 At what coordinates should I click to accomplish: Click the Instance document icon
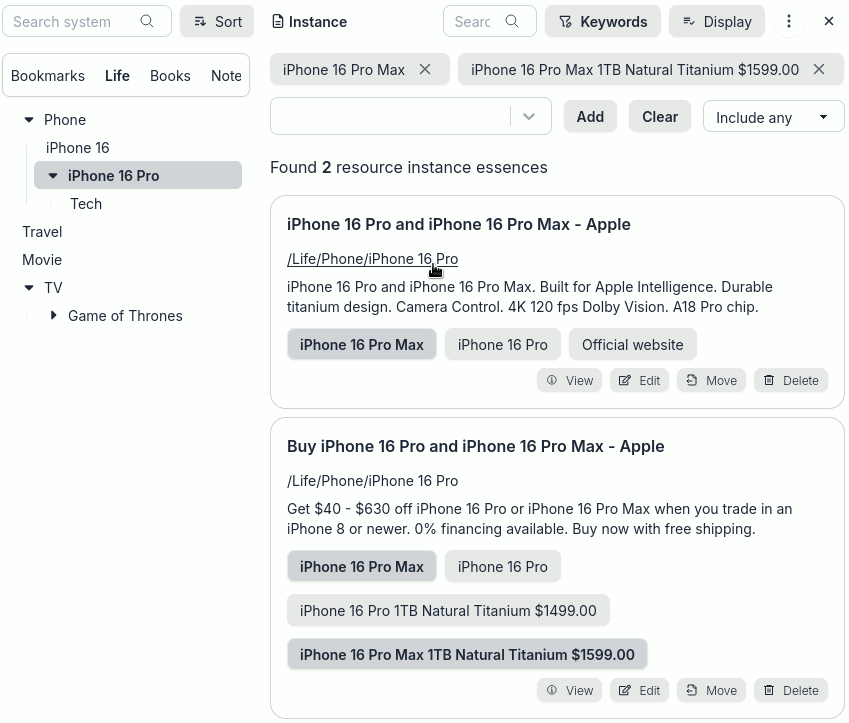(x=277, y=22)
